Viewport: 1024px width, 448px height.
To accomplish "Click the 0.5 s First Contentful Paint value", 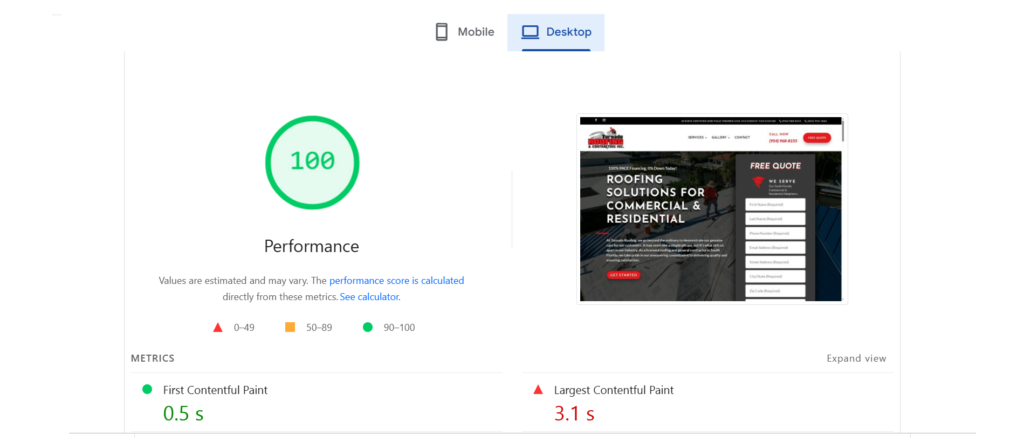I will (184, 412).
